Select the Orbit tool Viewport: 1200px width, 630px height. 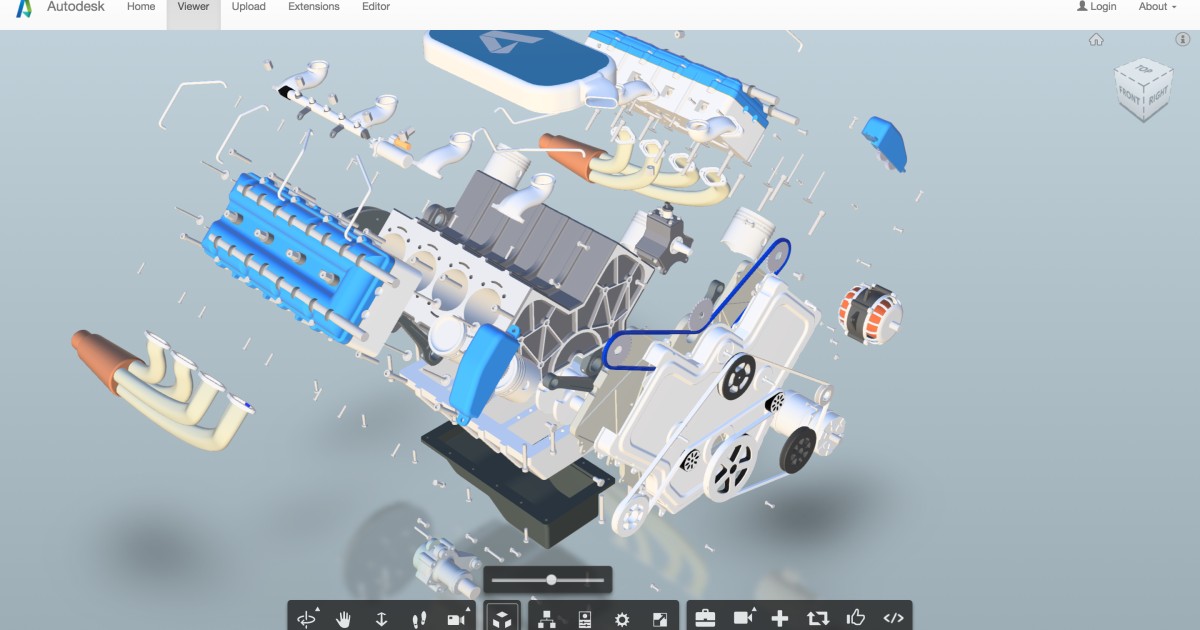coord(307,617)
